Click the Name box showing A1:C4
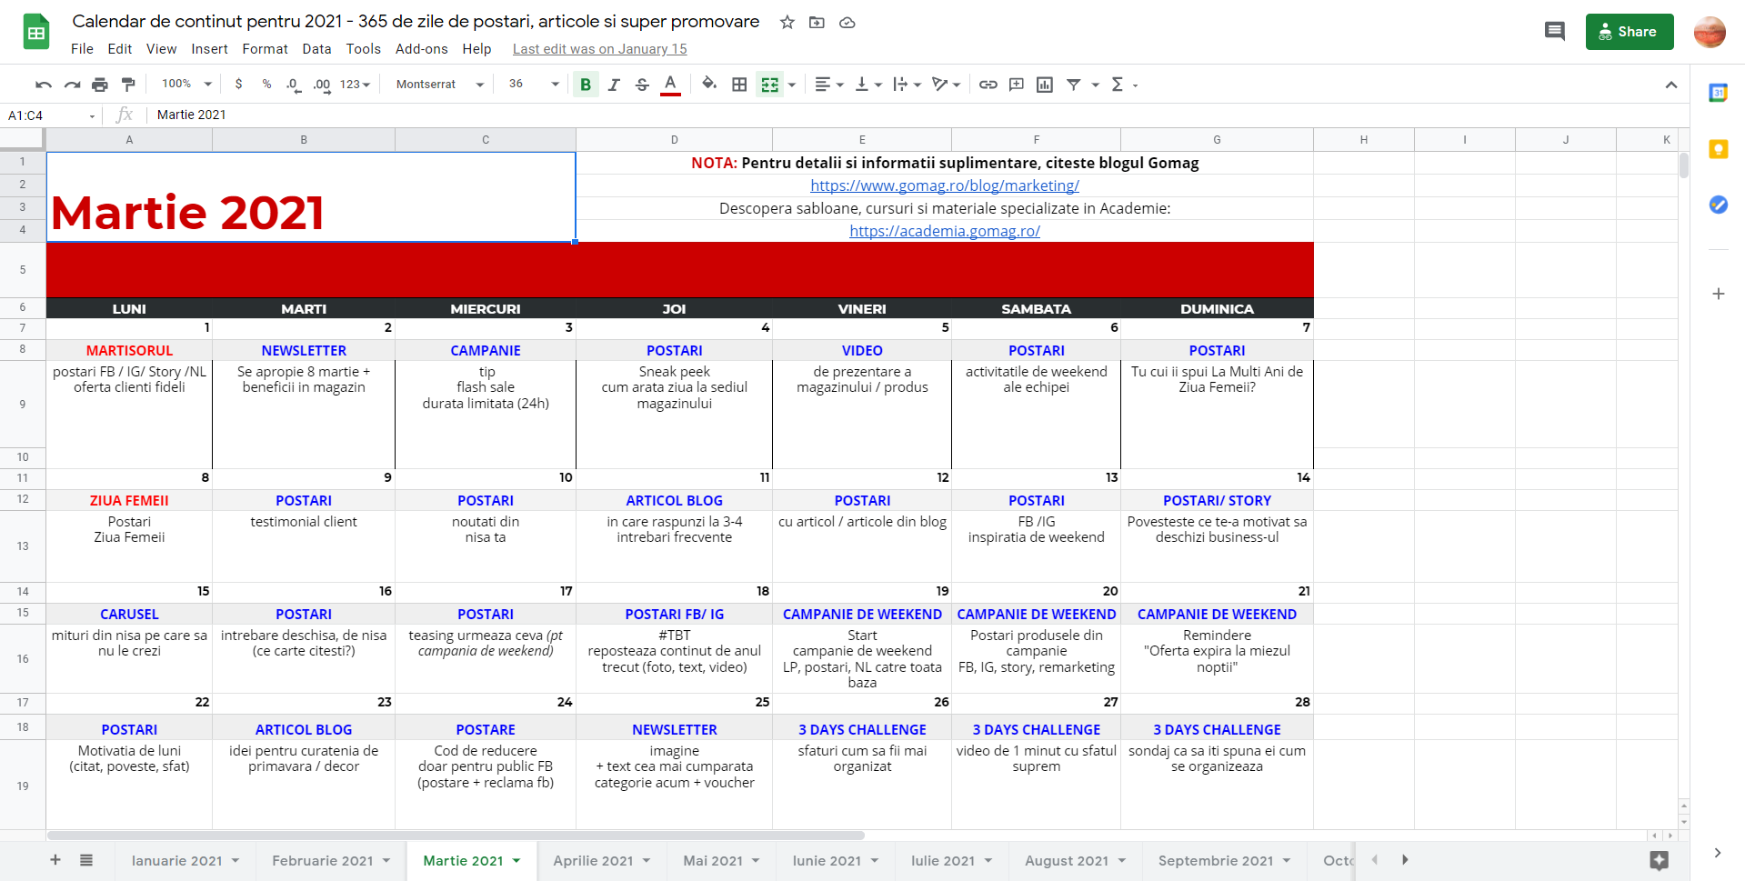 (x=52, y=115)
